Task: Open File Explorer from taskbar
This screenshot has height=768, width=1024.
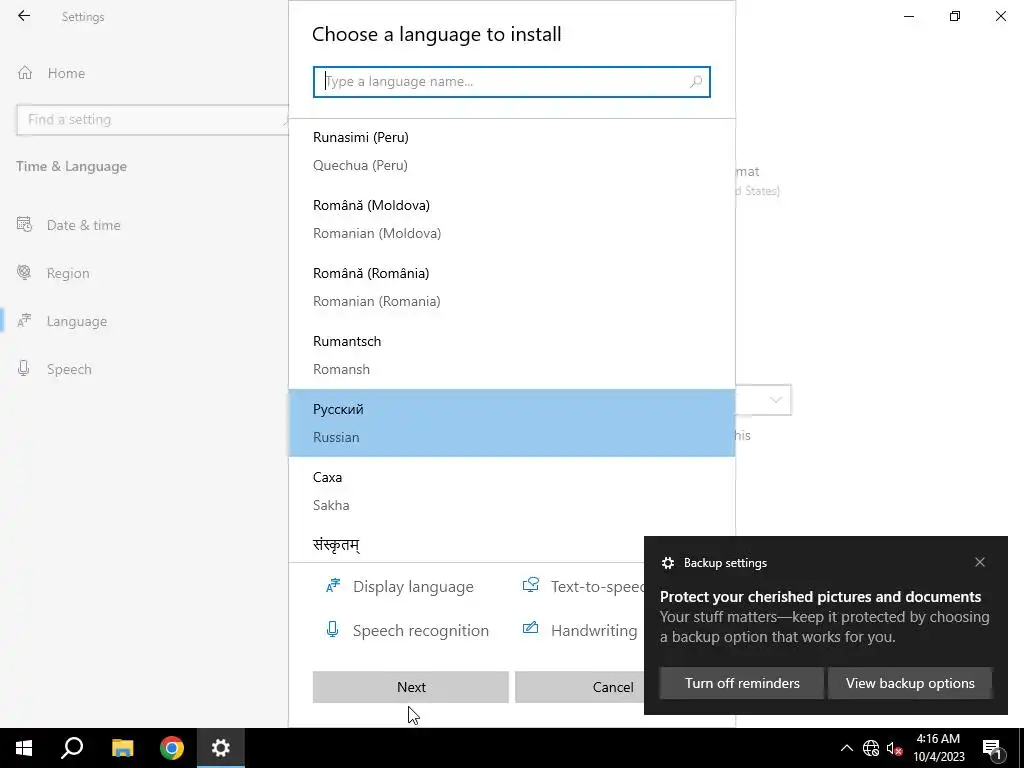Action: (122, 748)
